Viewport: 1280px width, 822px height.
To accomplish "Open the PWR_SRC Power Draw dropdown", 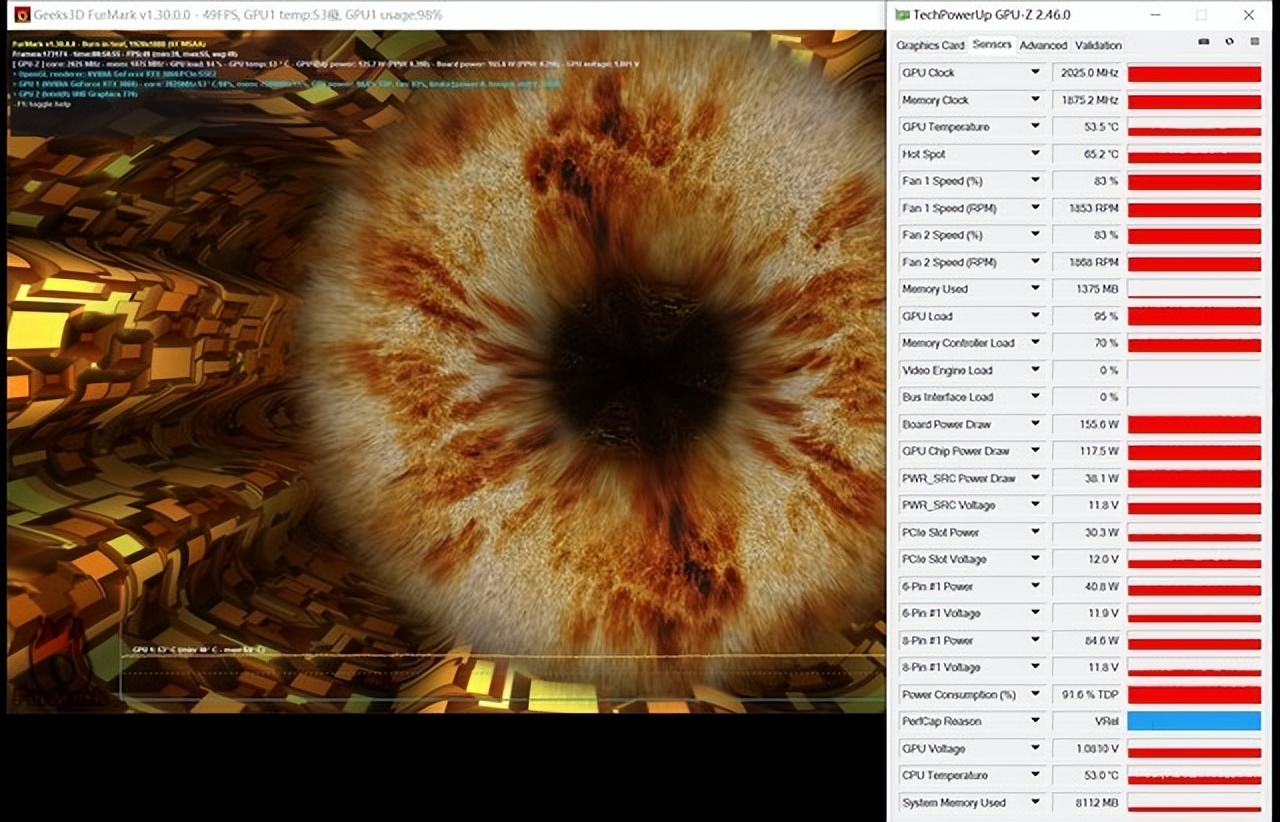I will click(x=1035, y=478).
